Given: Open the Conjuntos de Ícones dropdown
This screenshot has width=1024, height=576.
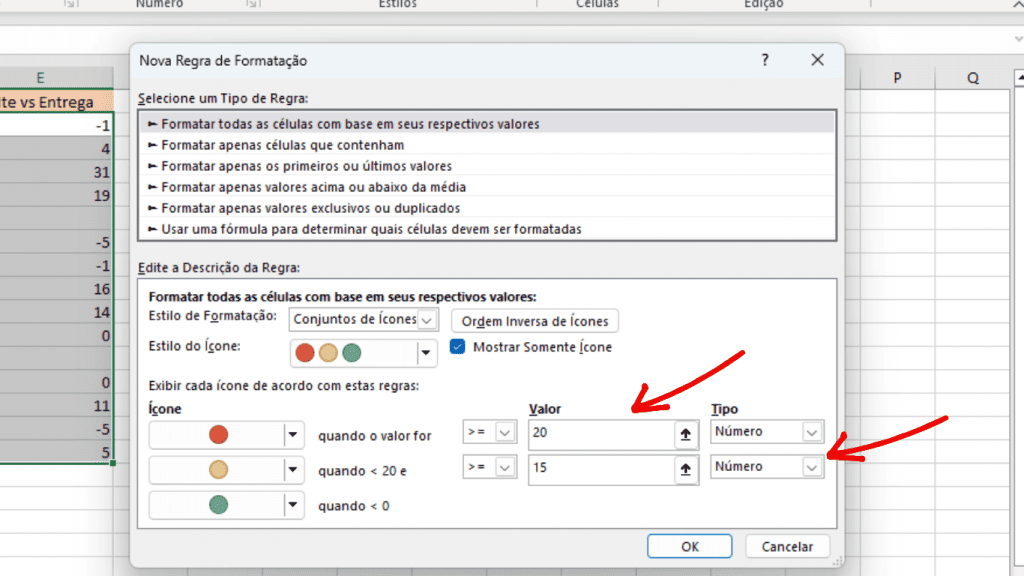Looking at the screenshot, I should [428, 319].
